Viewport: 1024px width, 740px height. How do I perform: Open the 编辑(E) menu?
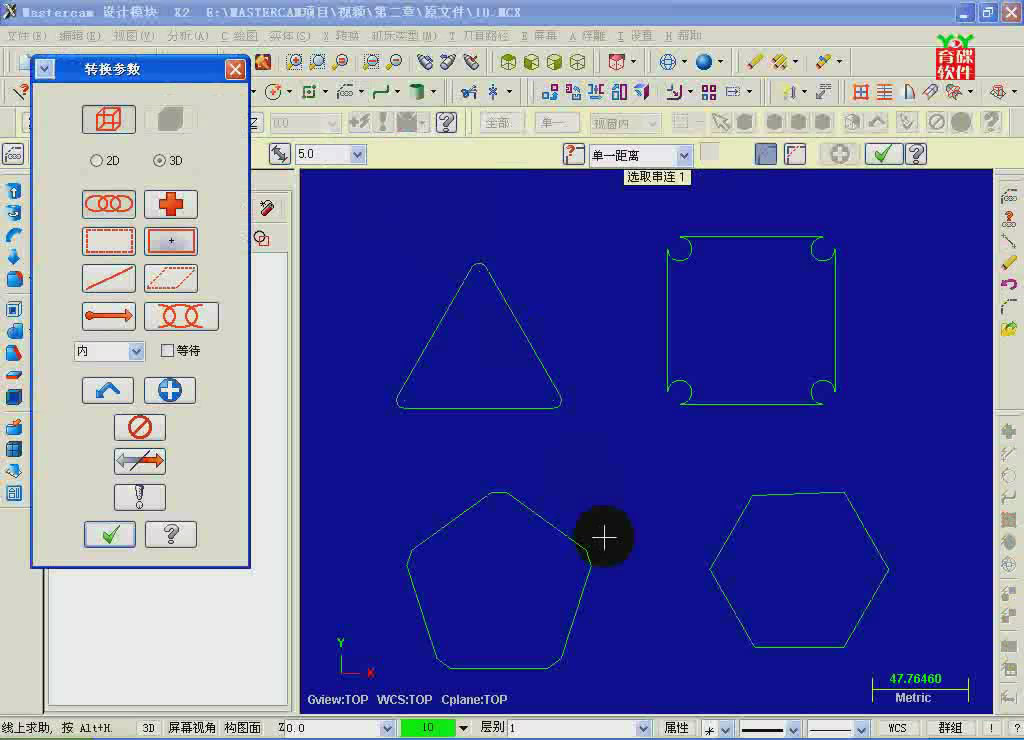(x=80, y=36)
